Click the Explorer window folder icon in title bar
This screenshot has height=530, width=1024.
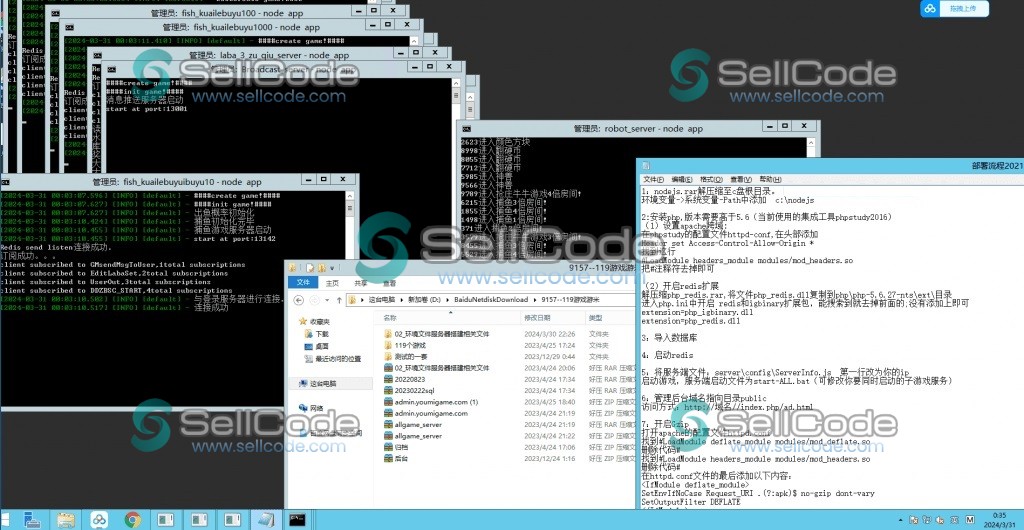point(293,268)
